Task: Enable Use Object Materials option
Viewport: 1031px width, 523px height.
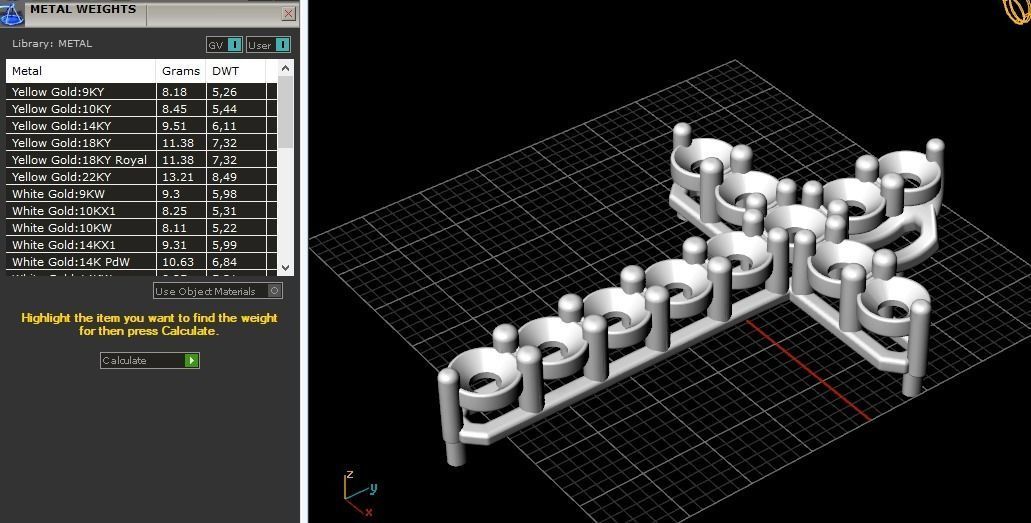Action: (218, 291)
